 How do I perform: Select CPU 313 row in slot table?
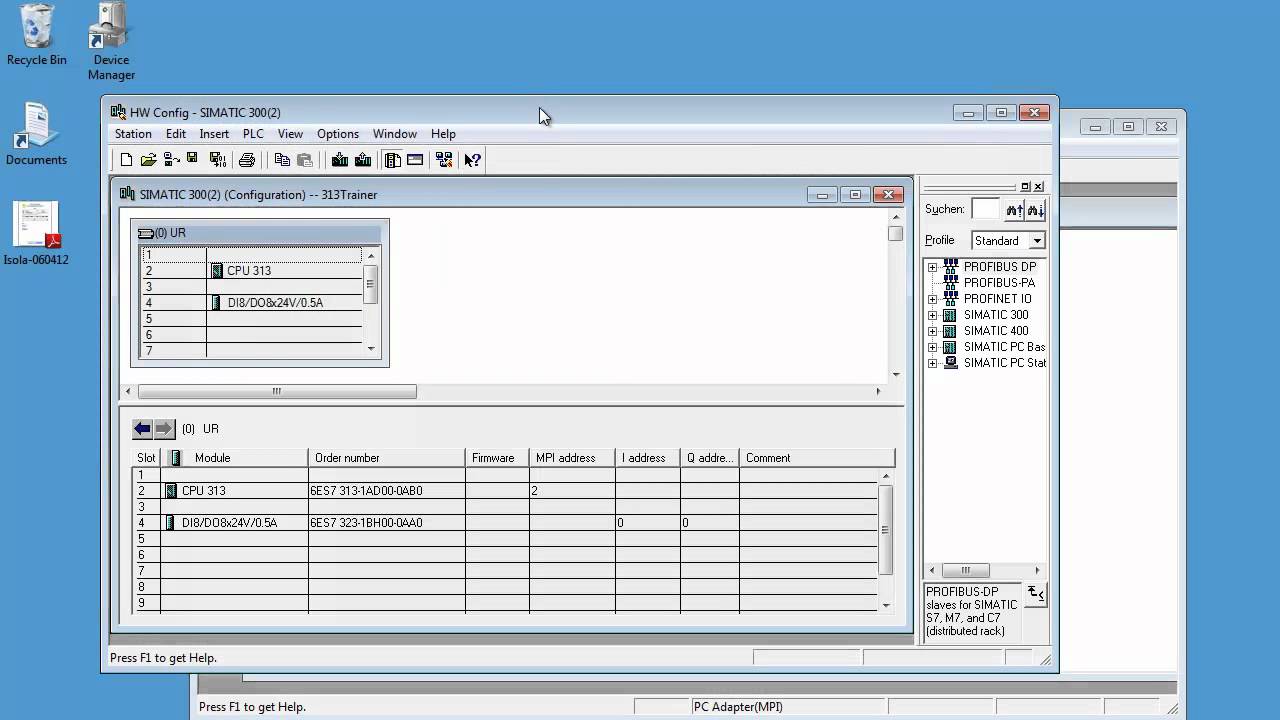(505, 491)
